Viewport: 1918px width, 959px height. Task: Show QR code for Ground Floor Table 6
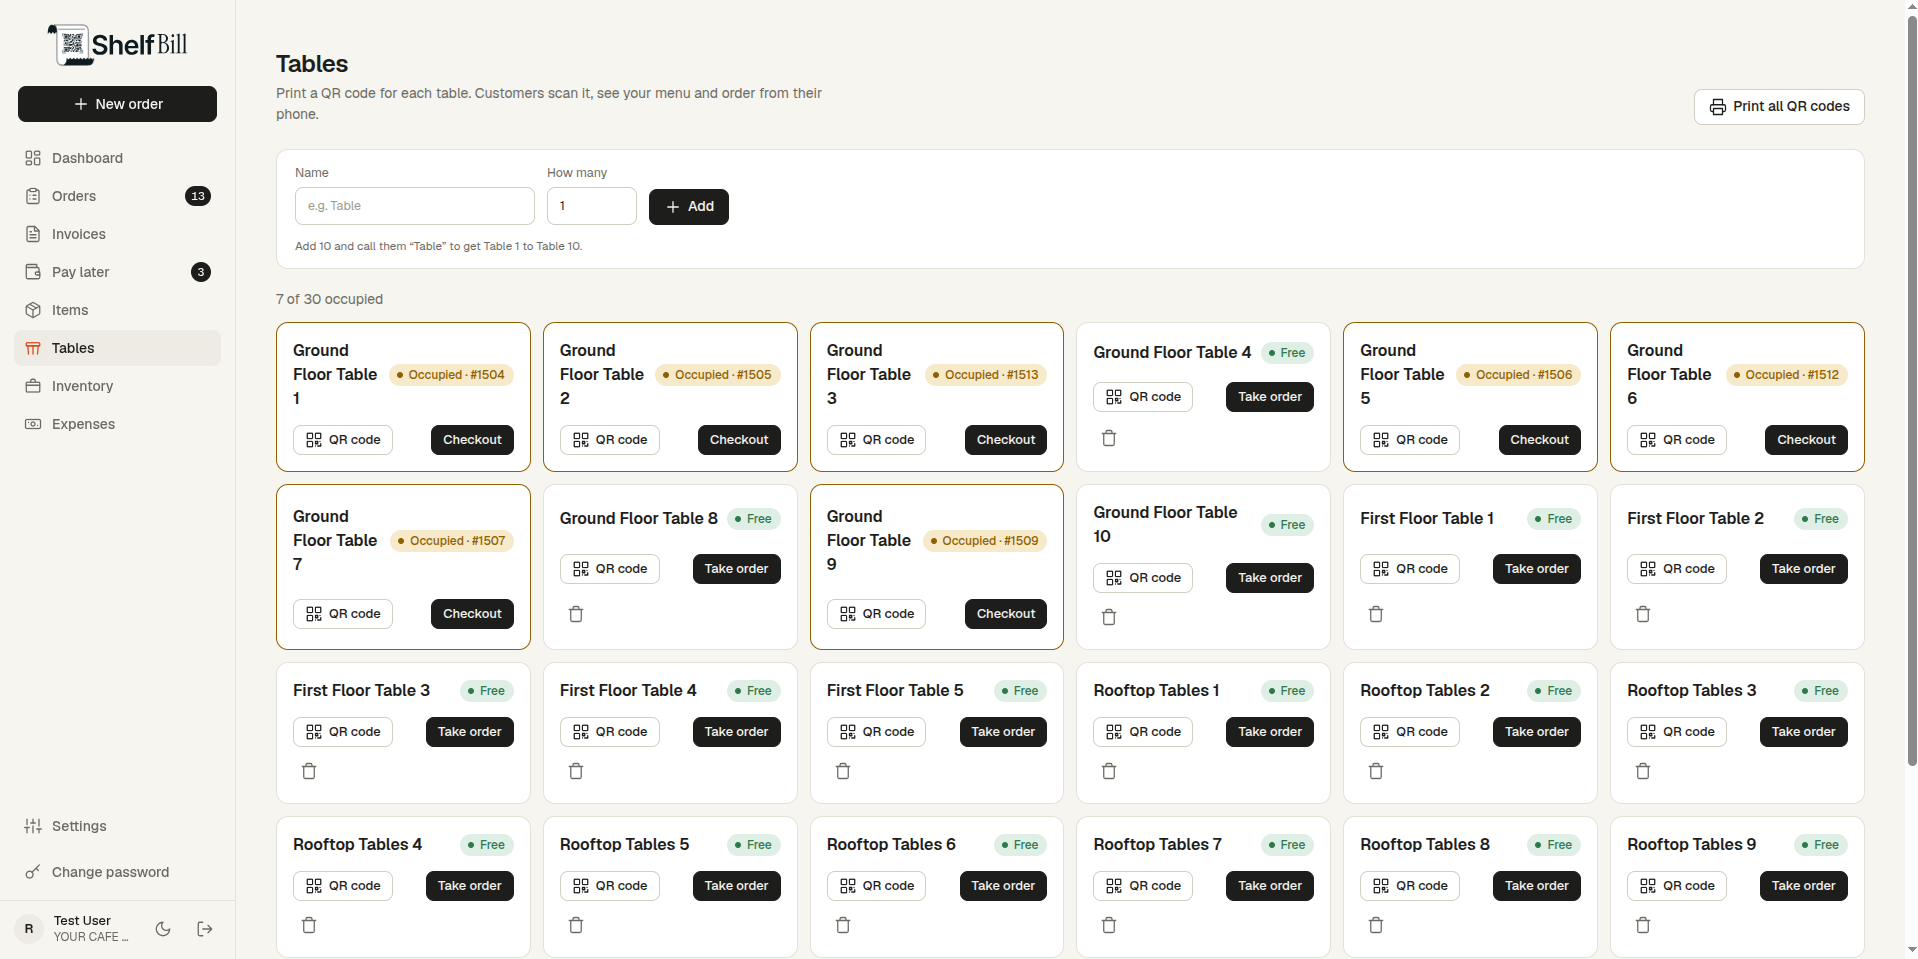tap(1677, 440)
